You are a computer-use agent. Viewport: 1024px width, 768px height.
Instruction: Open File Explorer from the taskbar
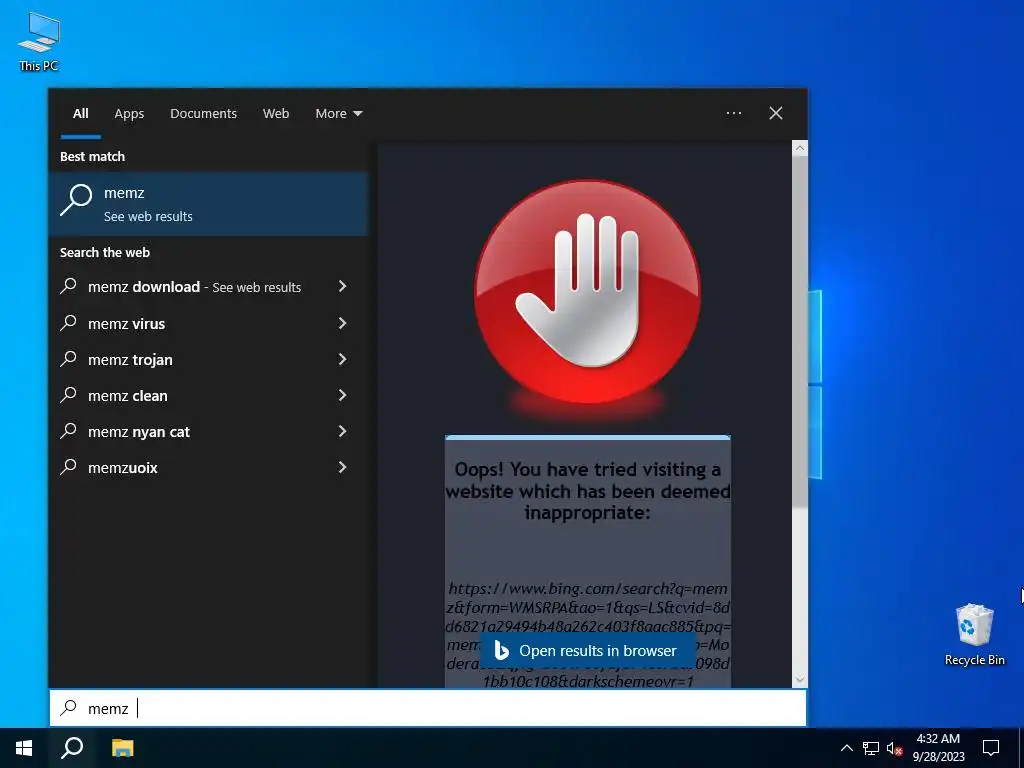click(122, 748)
